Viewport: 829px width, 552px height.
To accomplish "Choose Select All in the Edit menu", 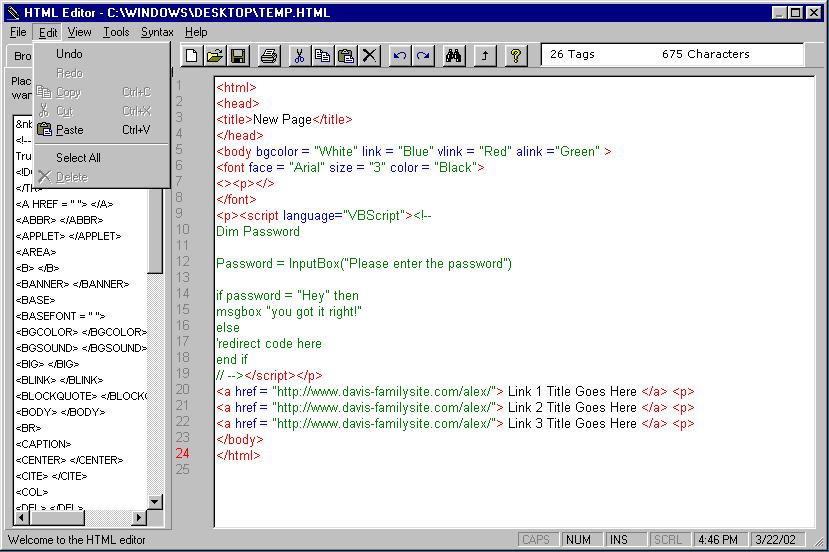I will (x=78, y=158).
